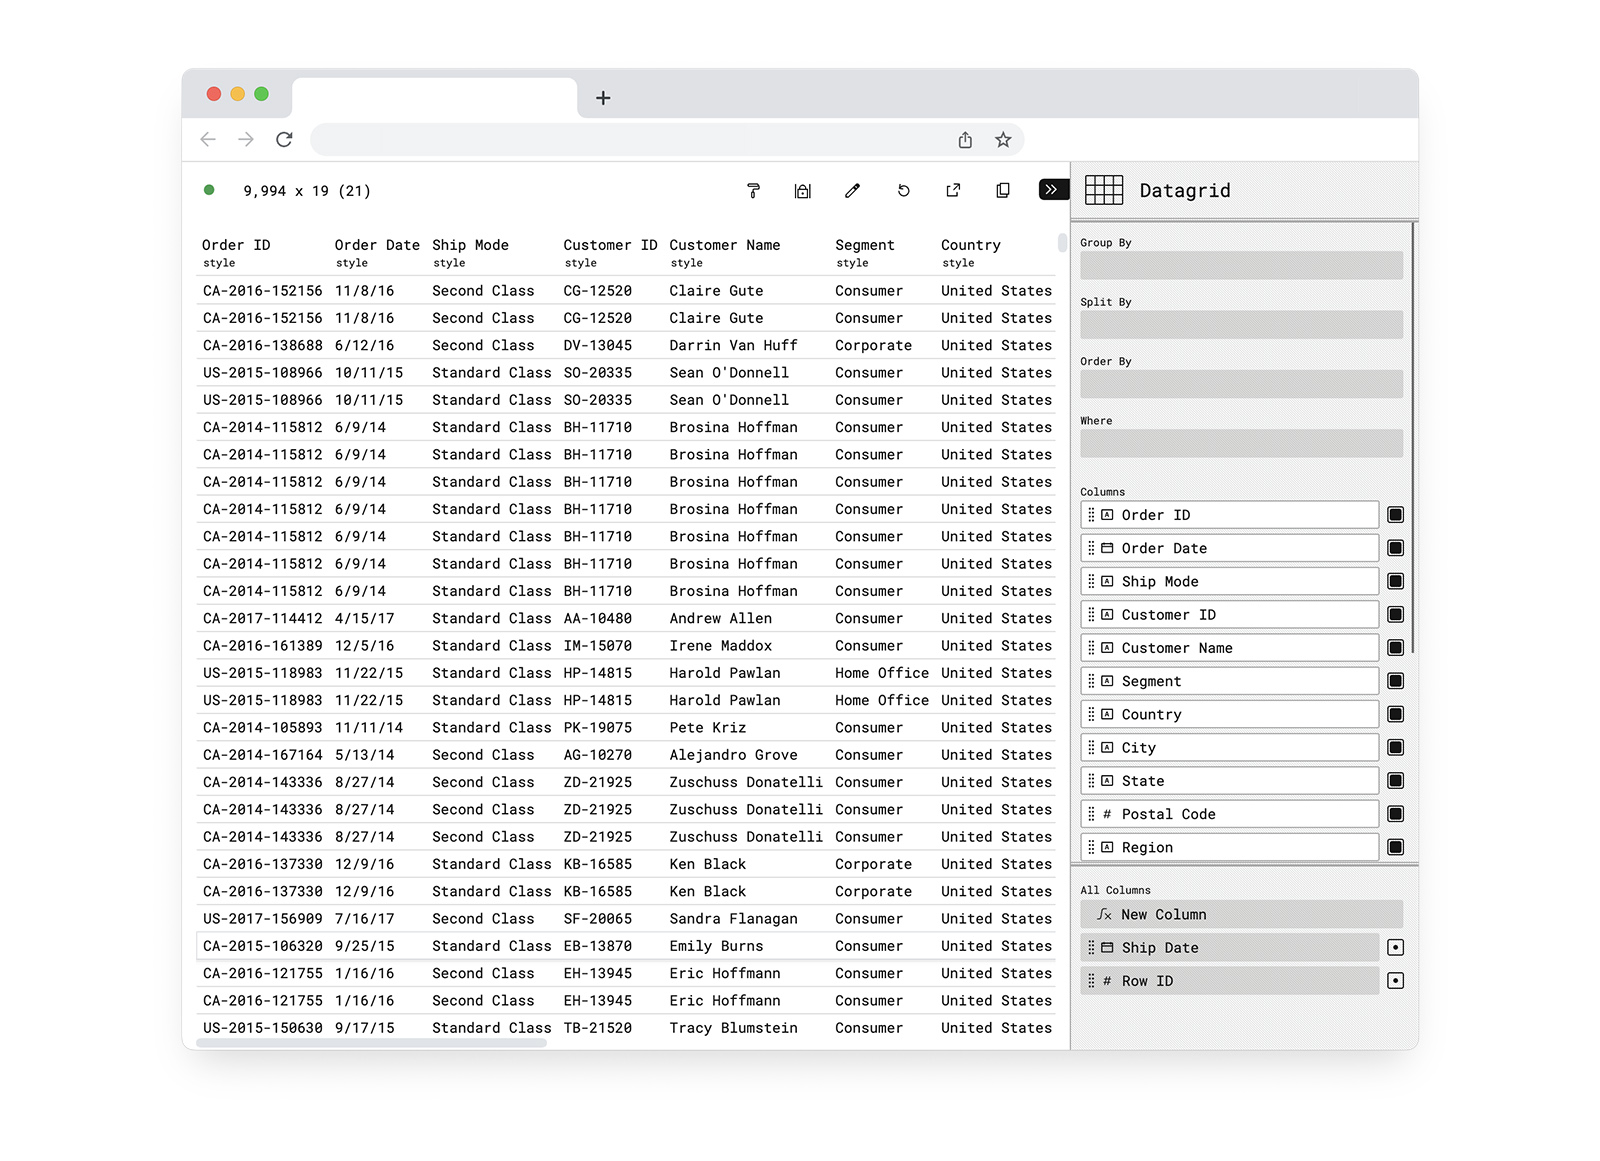Screen dimensions: 1600x1161
Task: Click the drag handle of the Segment column
Action: [1091, 681]
